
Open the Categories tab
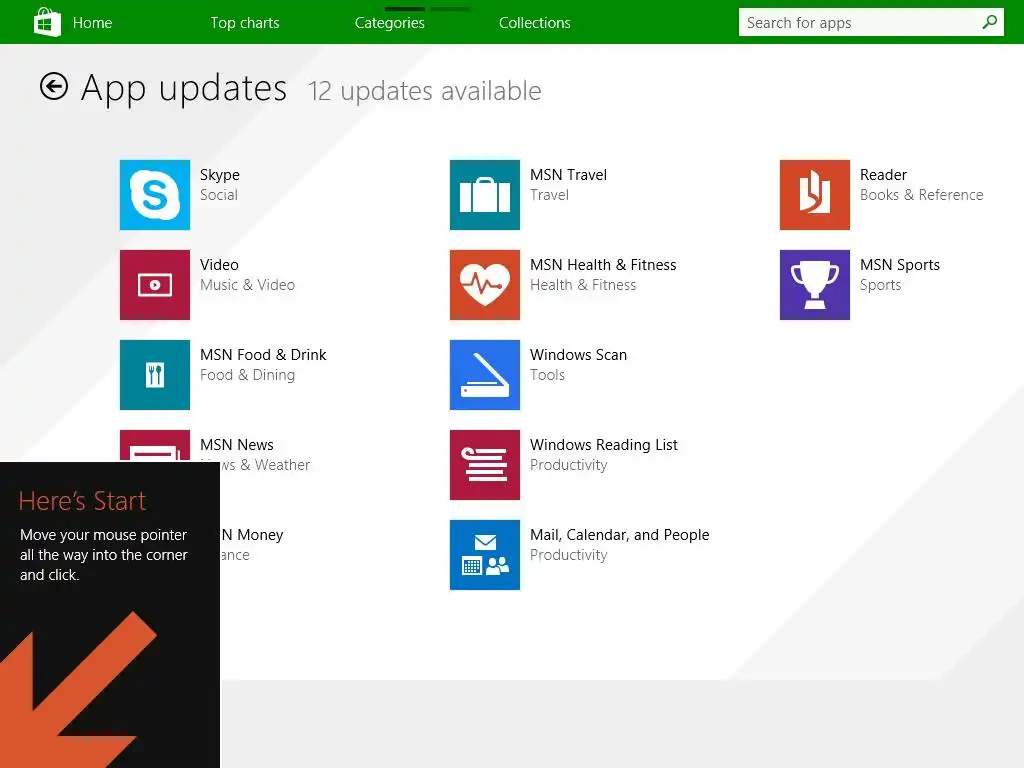click(x=390, y=23)
